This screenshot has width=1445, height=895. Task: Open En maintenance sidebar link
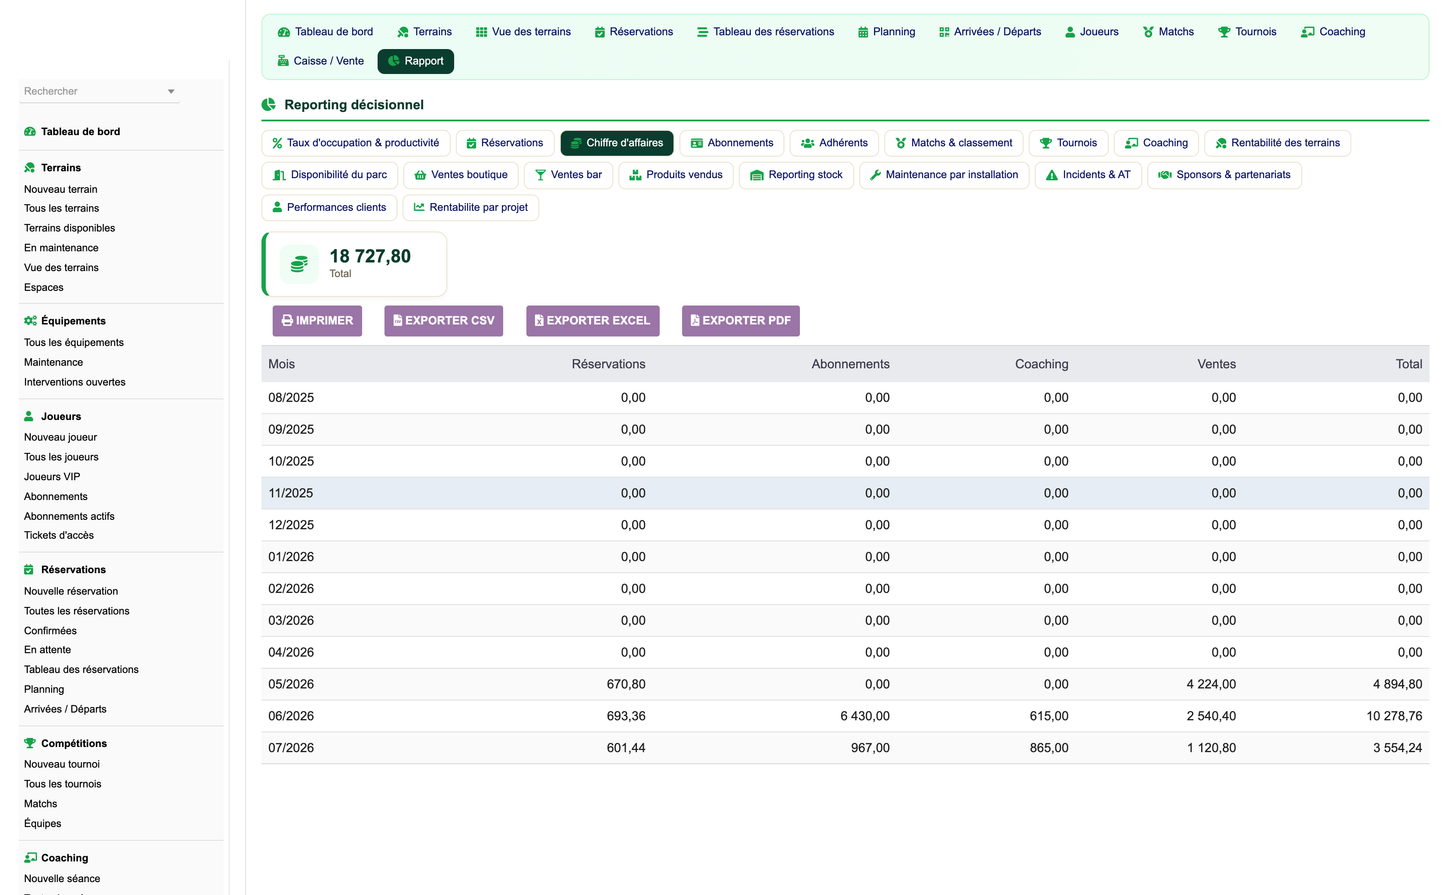tap(61, 248)
